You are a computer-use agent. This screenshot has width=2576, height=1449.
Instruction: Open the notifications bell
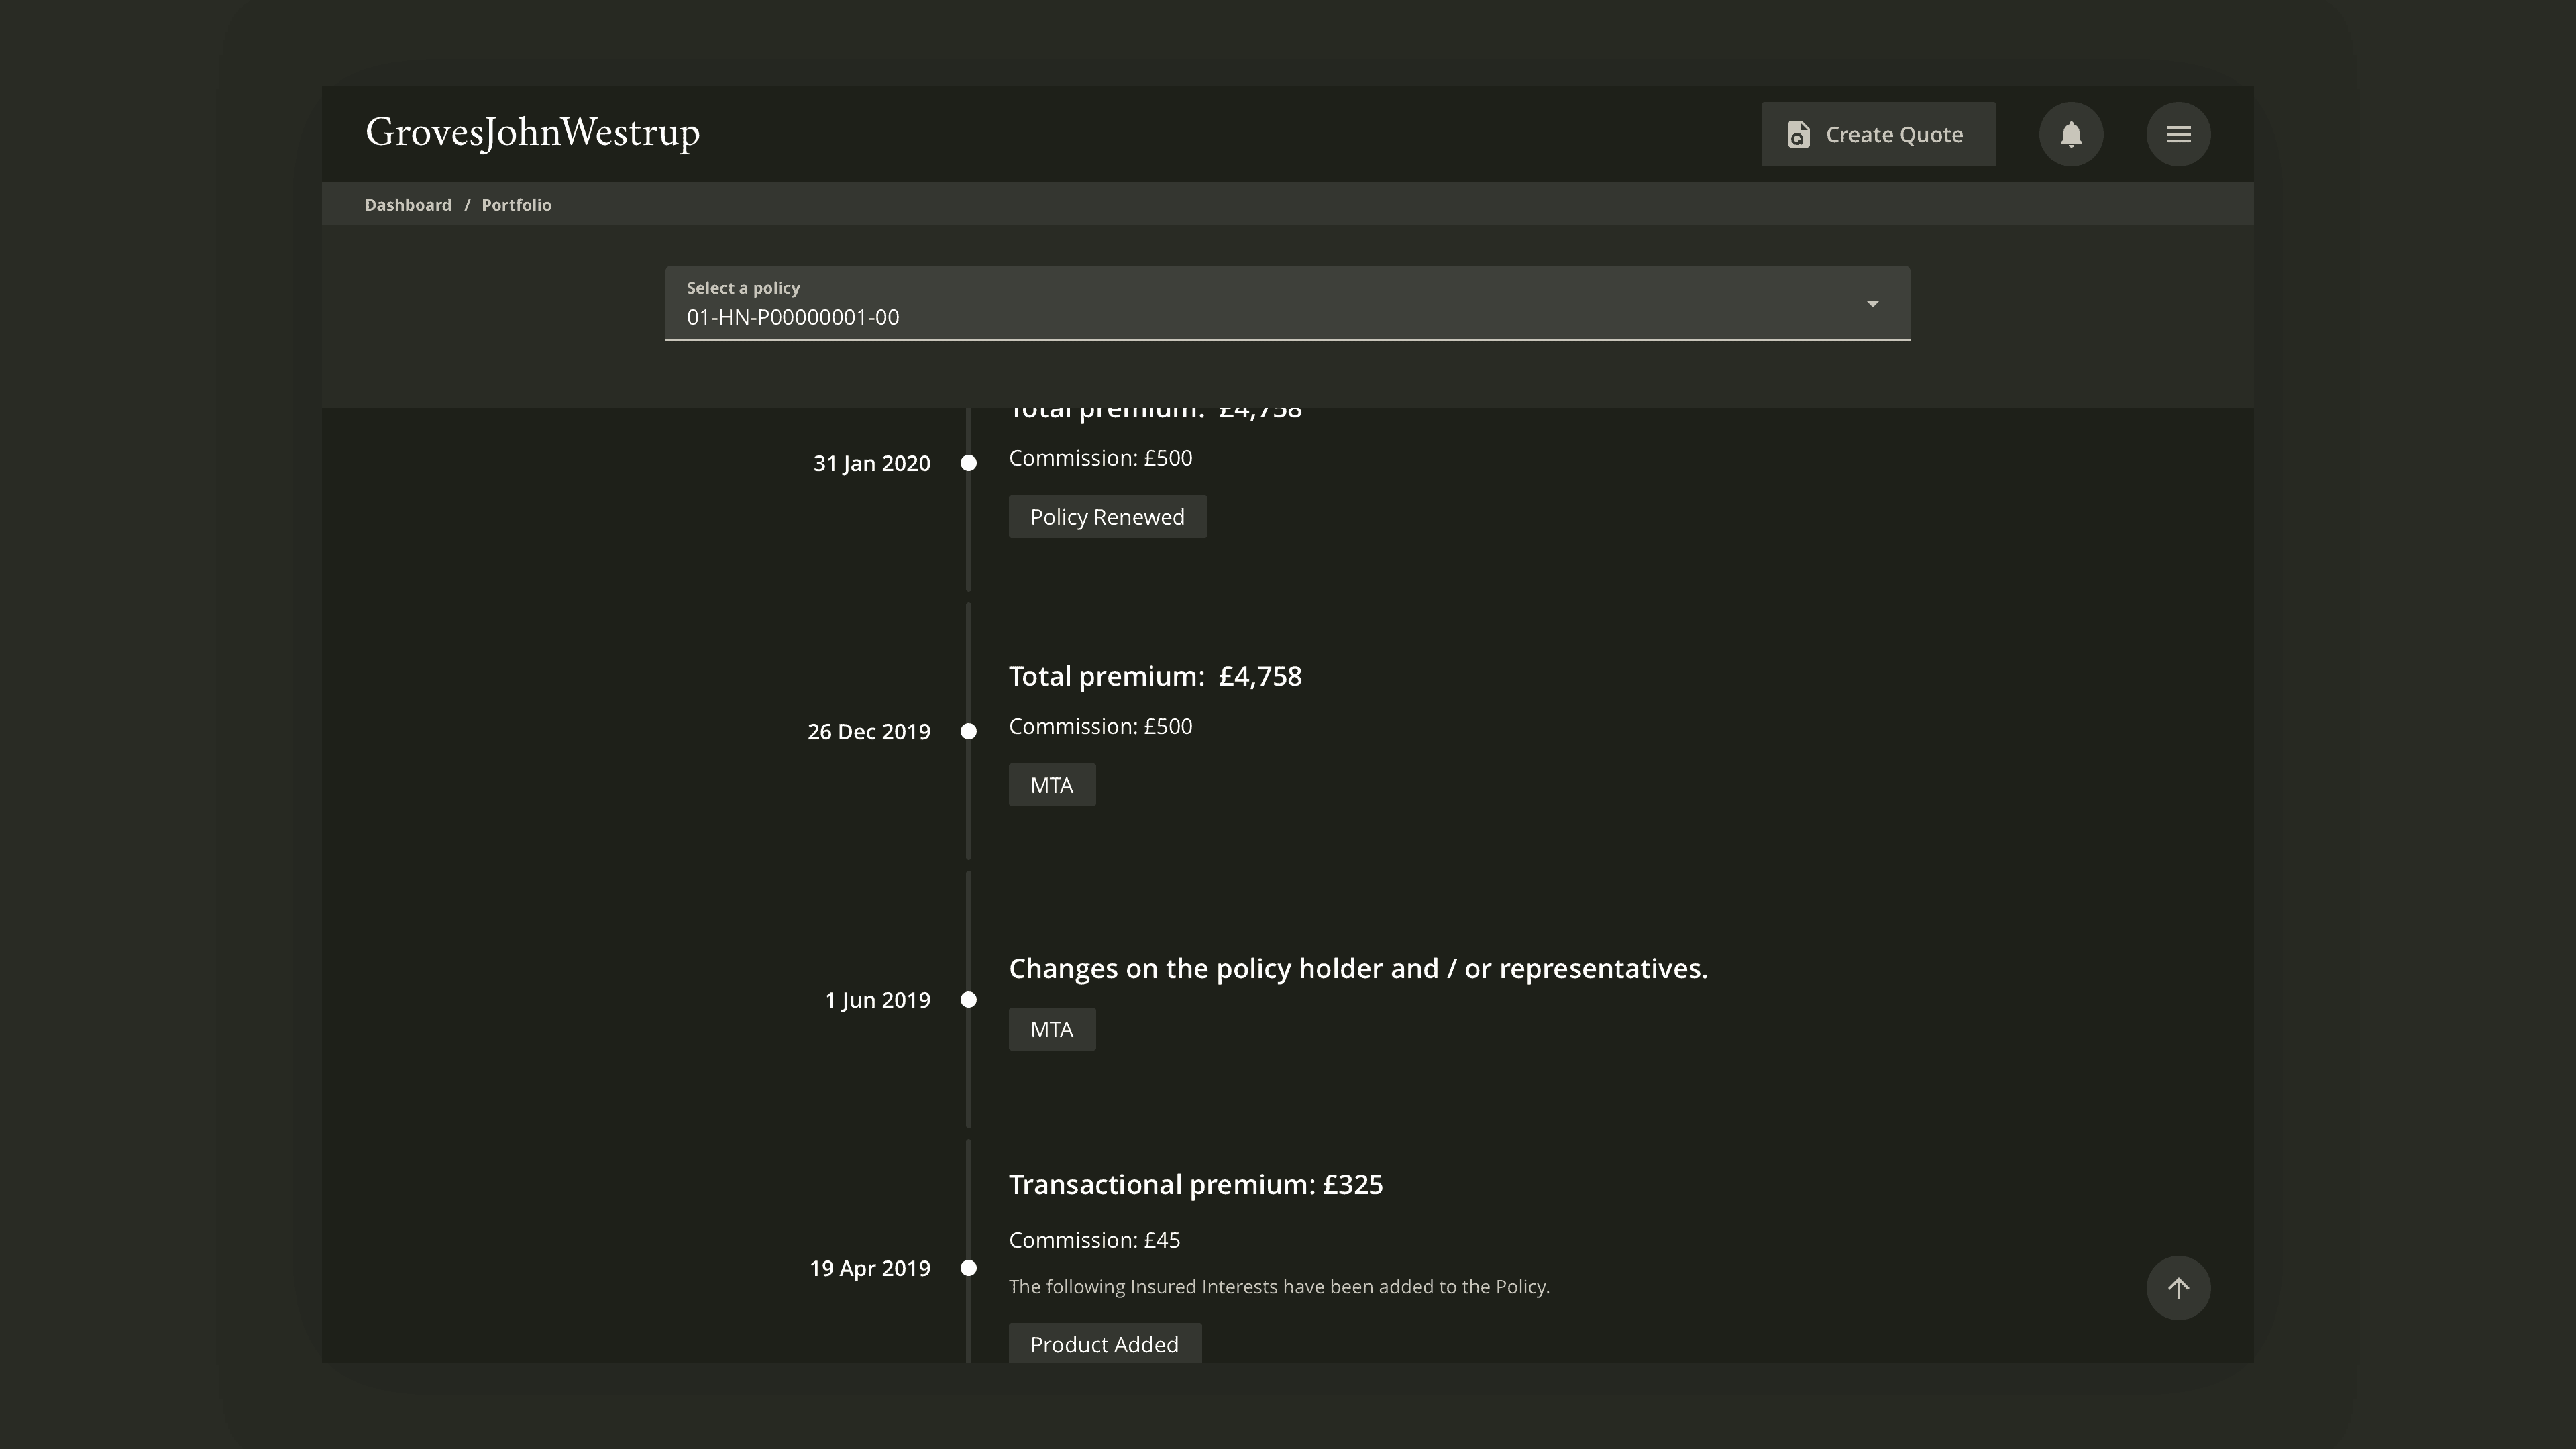[x=2071, y=134]
